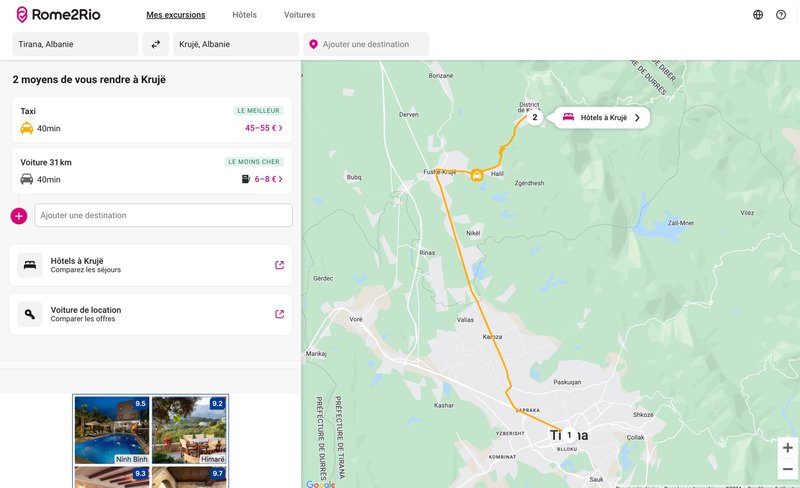Click heading 2 moyens de vous rendre à Krujë
The width and height of the screenshot is (800, 488).
click(x=89, y=79)
